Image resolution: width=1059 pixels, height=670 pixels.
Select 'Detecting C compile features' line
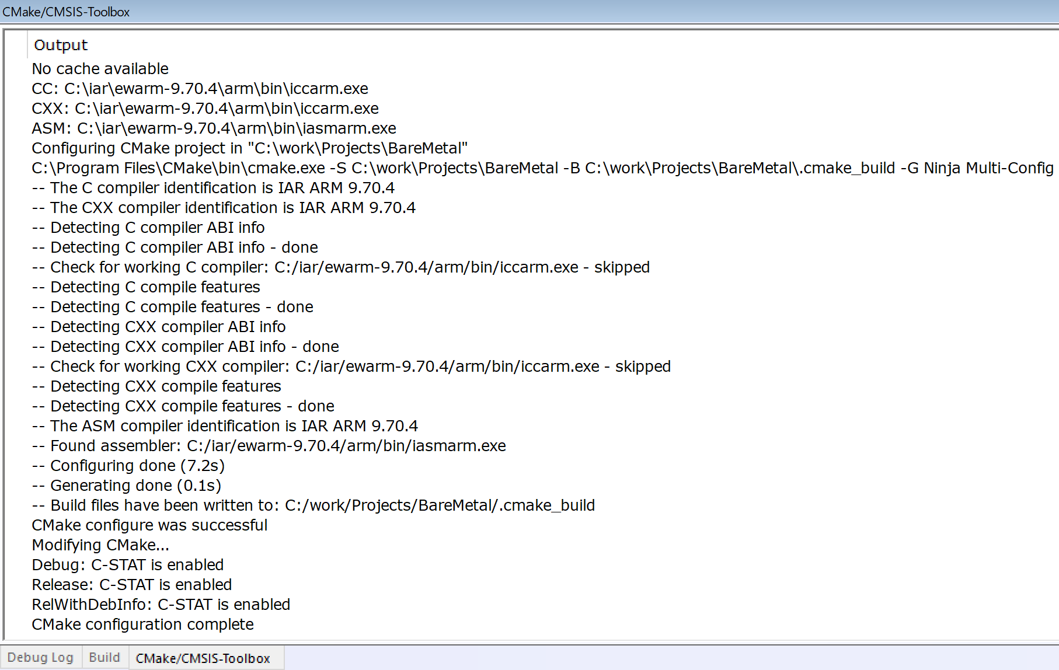pyautogui.click(x=146, y=287)
